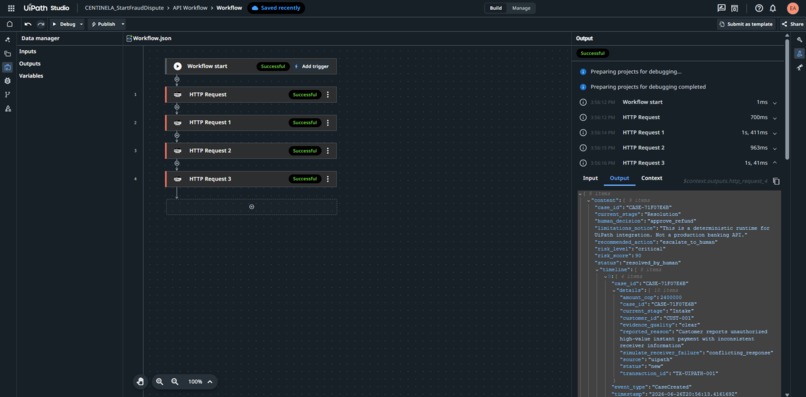Viewport: 806px width, 397px height.
Task: Click the HTTP Request 3 node icon
Action: [x=178, y=179]
